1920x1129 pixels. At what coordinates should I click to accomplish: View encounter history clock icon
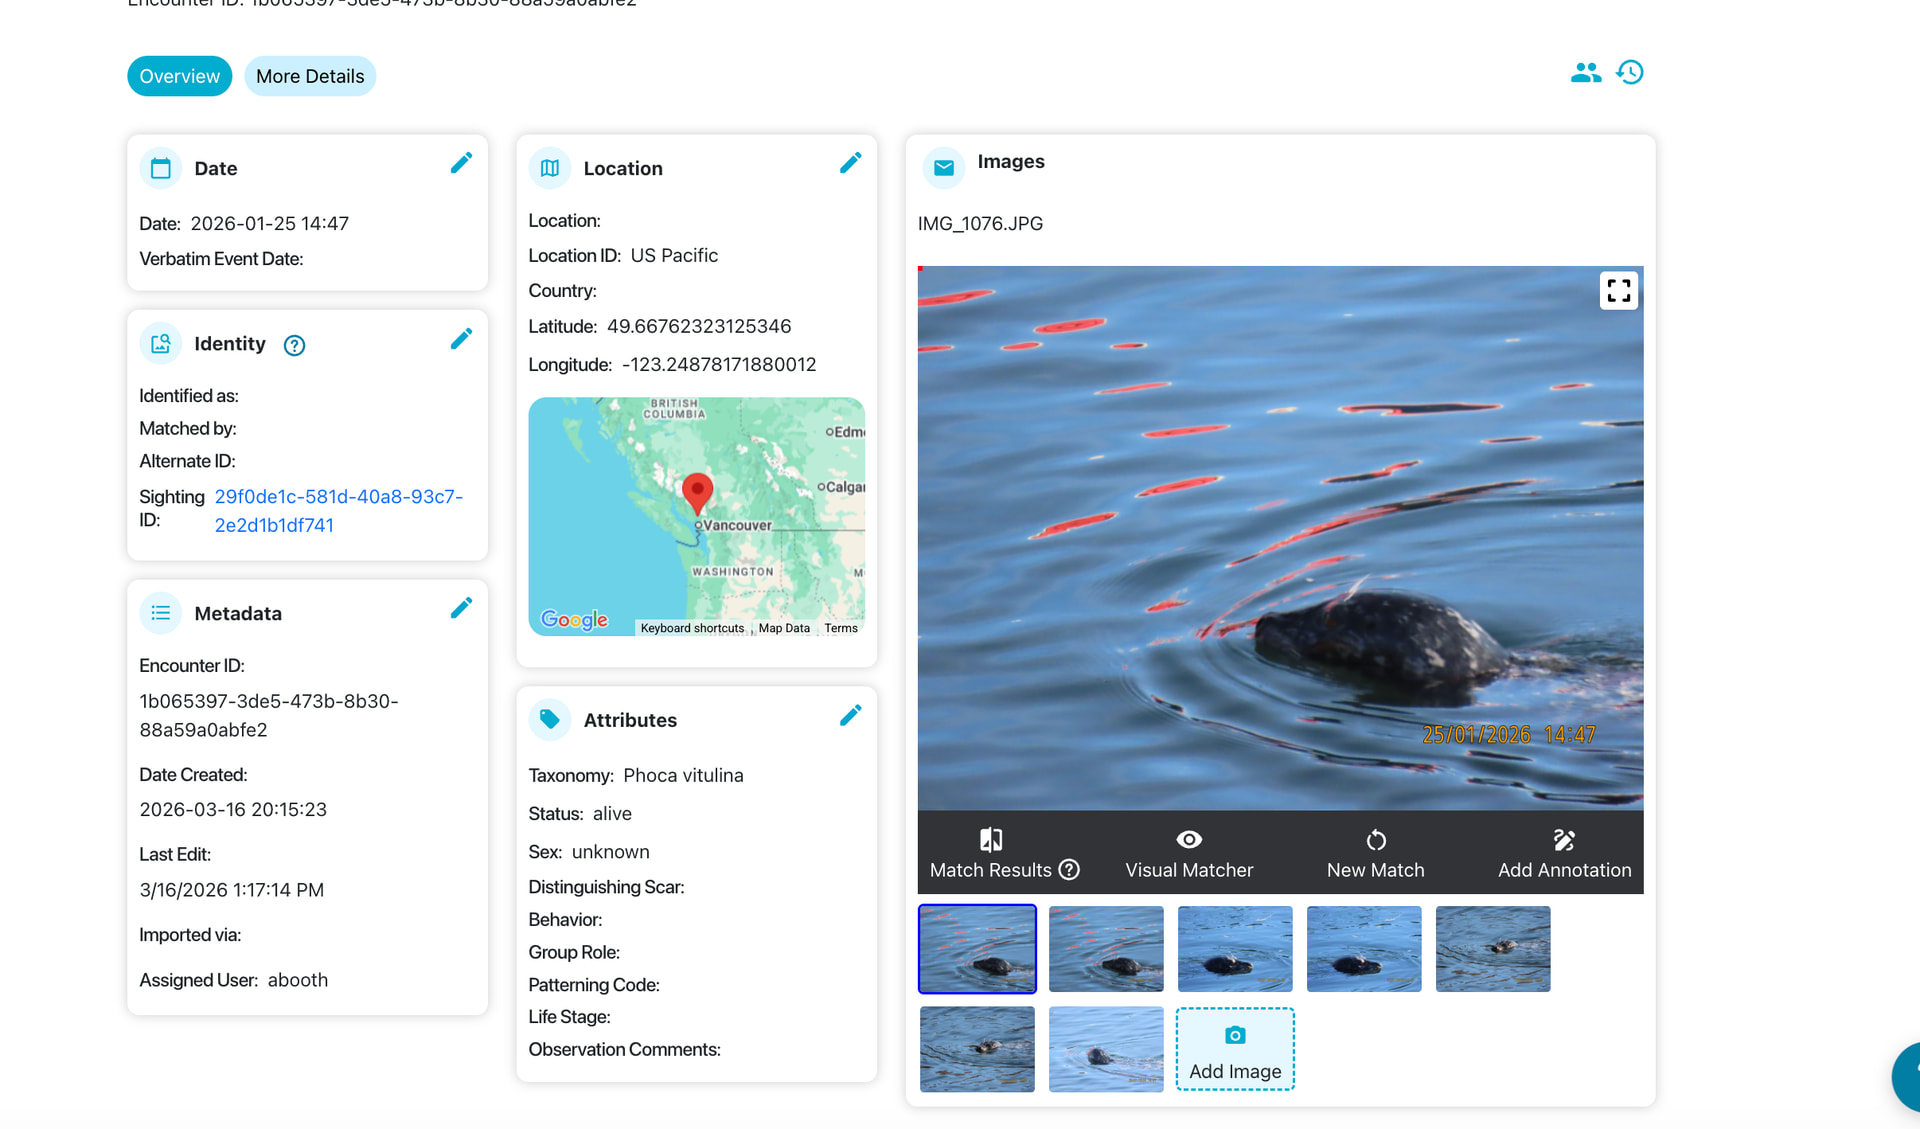pos(1630,73)
